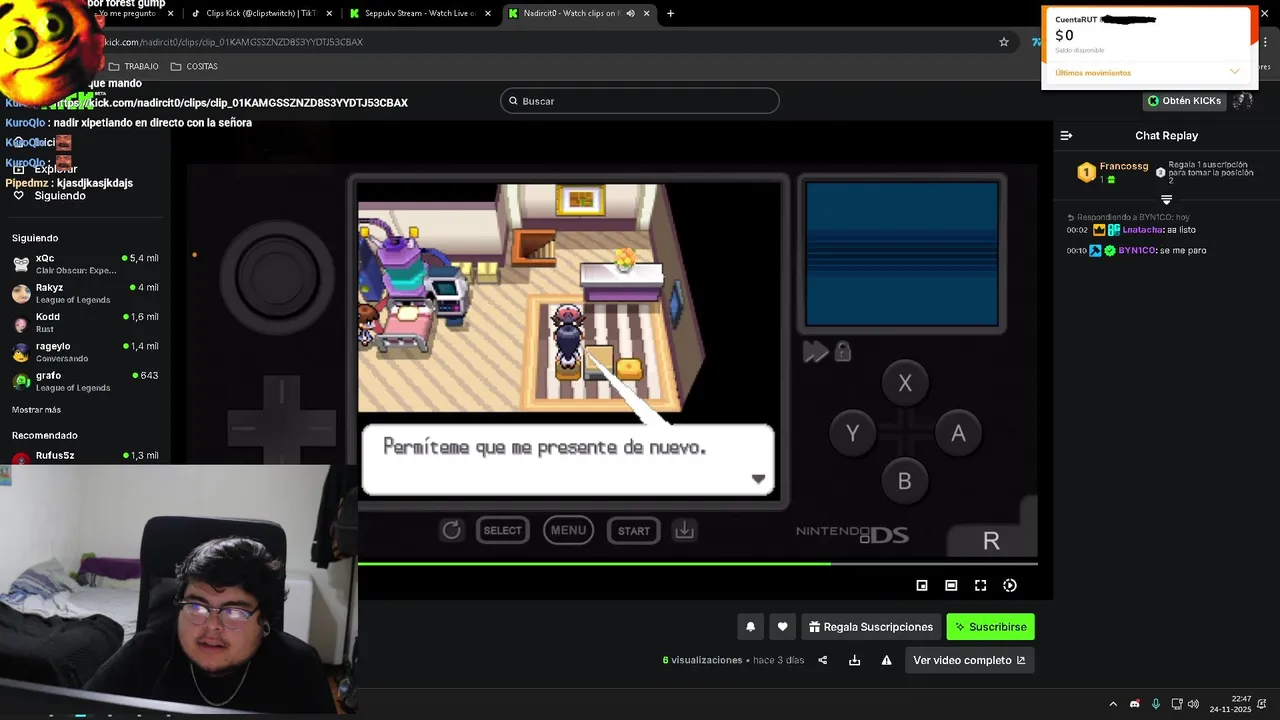Viewport: 1280px width, 720px height.
Task: Enter fullscreen on the video player
Action: (981, 585)
